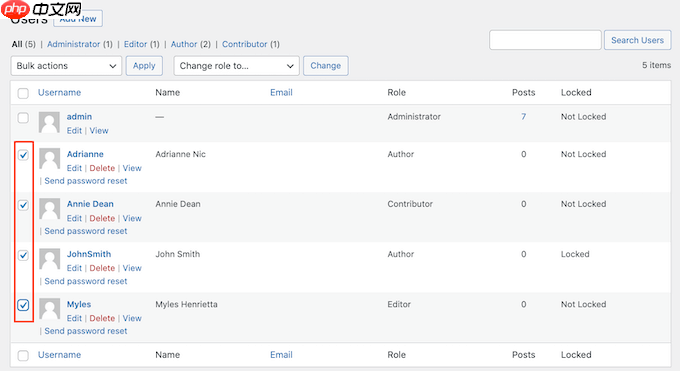Screen dimensions: 680x371
Task: Focus the user search text field
Action: coord(545,40)
